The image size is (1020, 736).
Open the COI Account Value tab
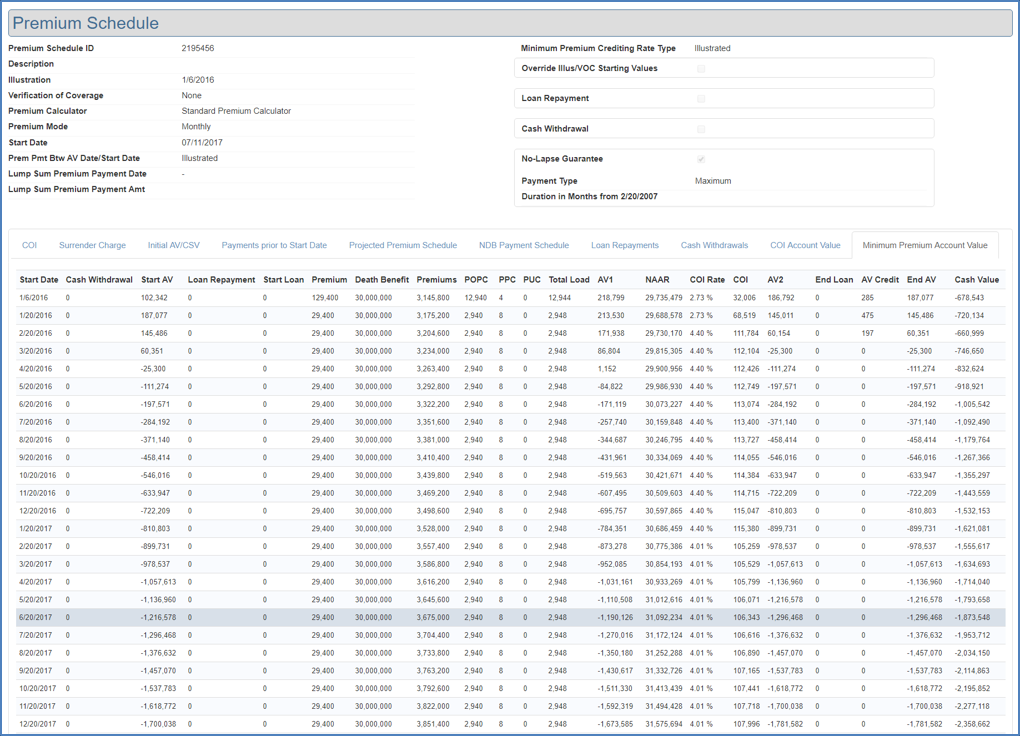click(x=805, y=245)
